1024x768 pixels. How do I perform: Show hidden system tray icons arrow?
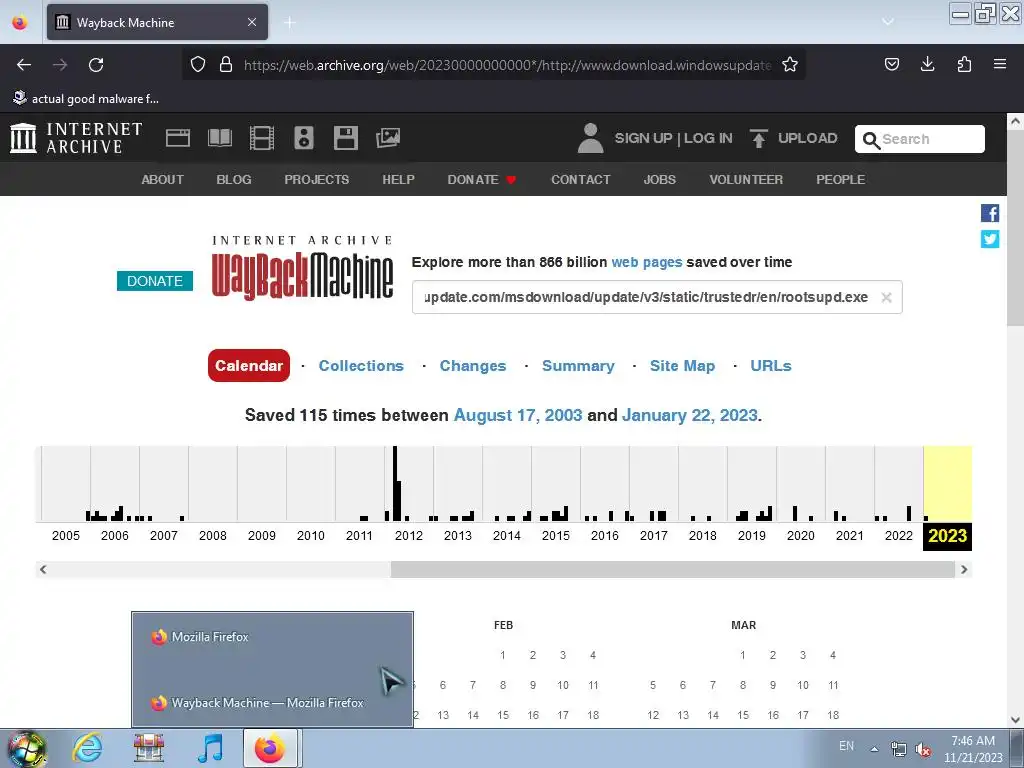click(874, 748)
